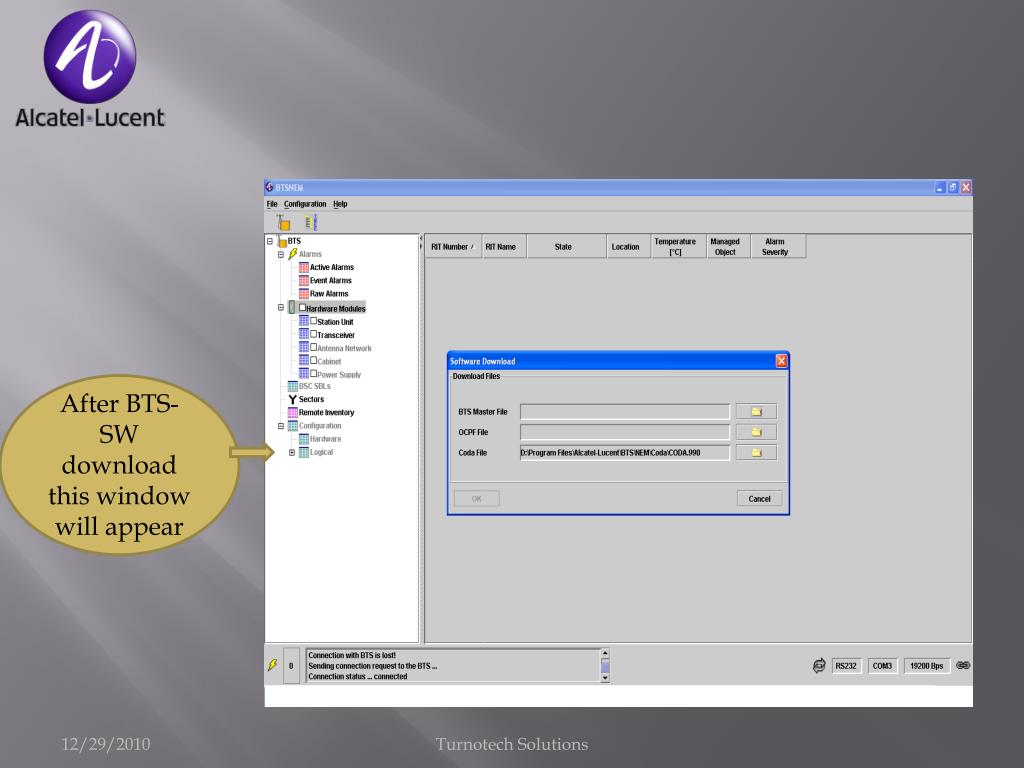Screen dimensions: 1024x768
Task: Browse for the OCPF File
Action: tap(756, 432)
